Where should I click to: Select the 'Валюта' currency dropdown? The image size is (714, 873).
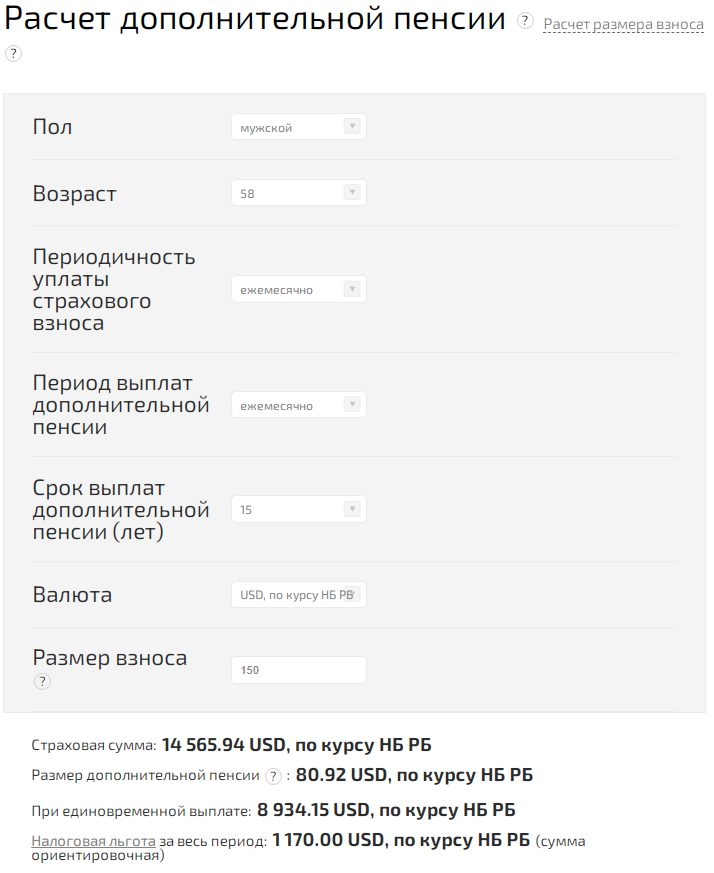point(298,594)
